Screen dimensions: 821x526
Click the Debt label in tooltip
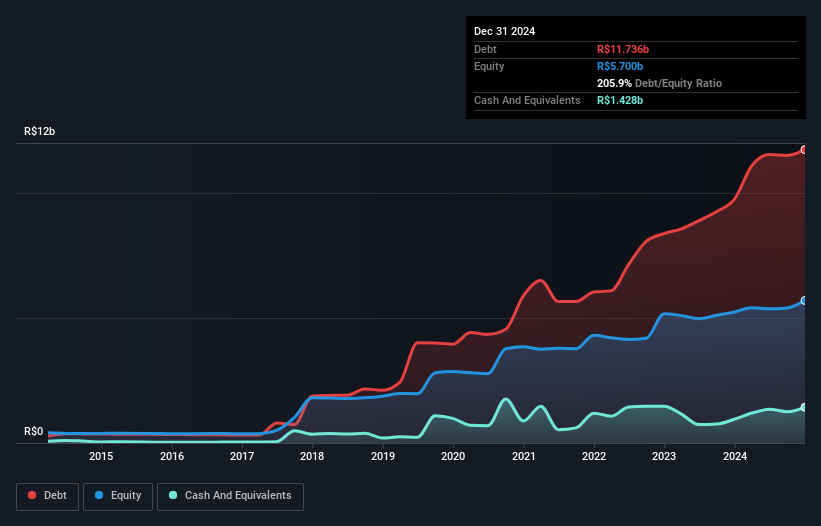click(x=485, y=49)
